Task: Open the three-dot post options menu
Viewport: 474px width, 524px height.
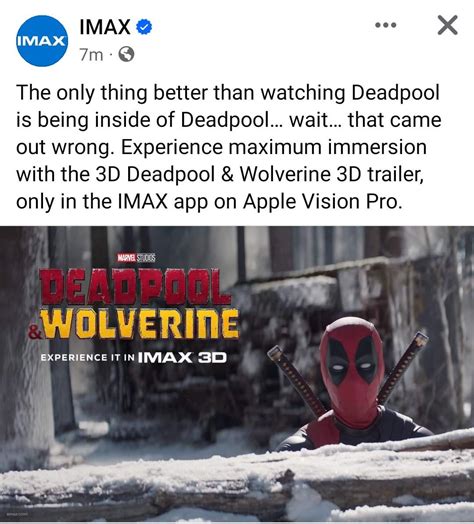Action: [x=386, y=25]
